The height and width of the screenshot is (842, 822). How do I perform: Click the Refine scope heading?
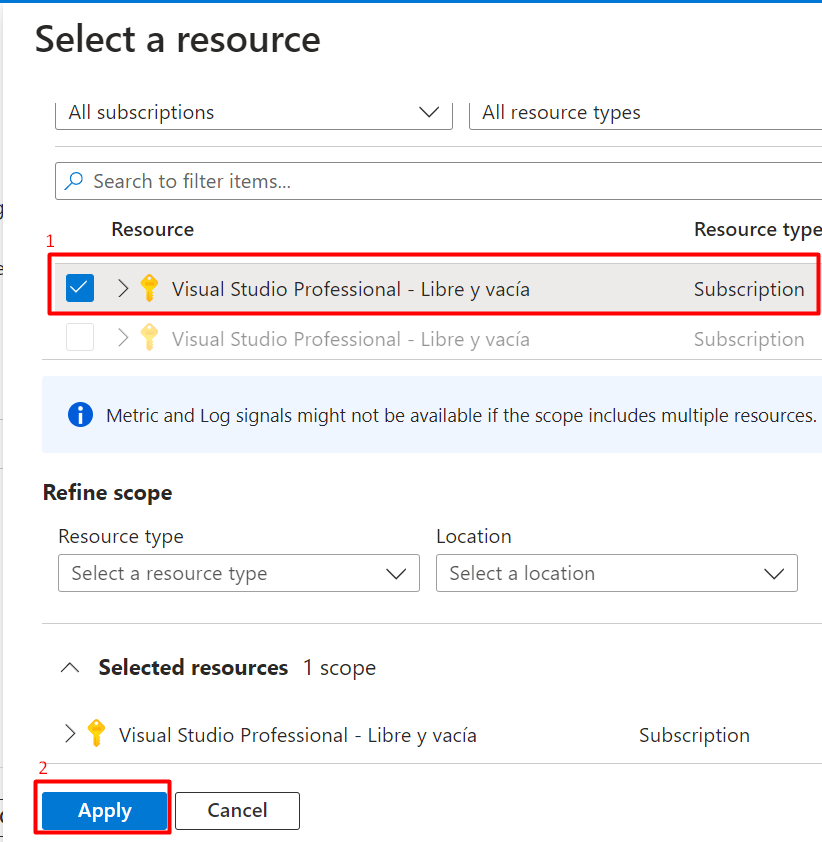(107, 492)
